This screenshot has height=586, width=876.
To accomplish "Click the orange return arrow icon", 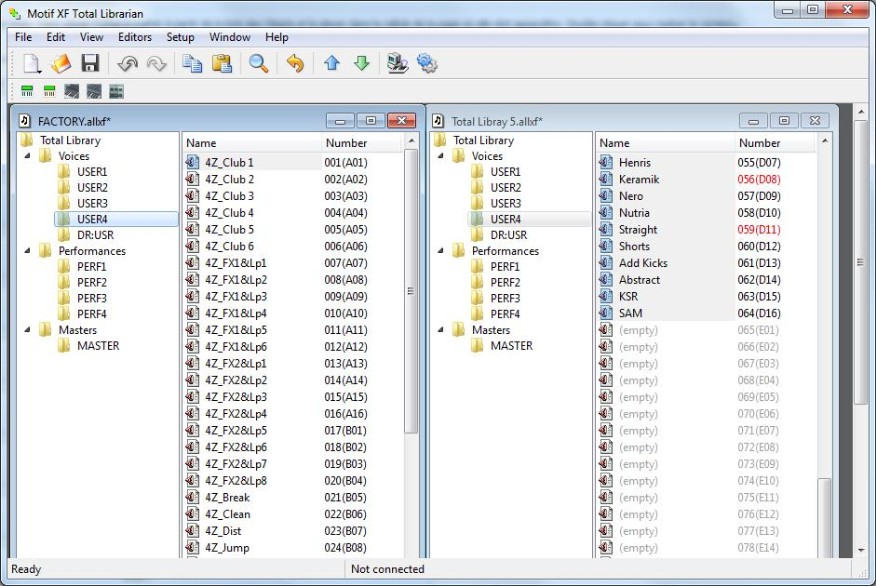I will click(x=295, y=64).
